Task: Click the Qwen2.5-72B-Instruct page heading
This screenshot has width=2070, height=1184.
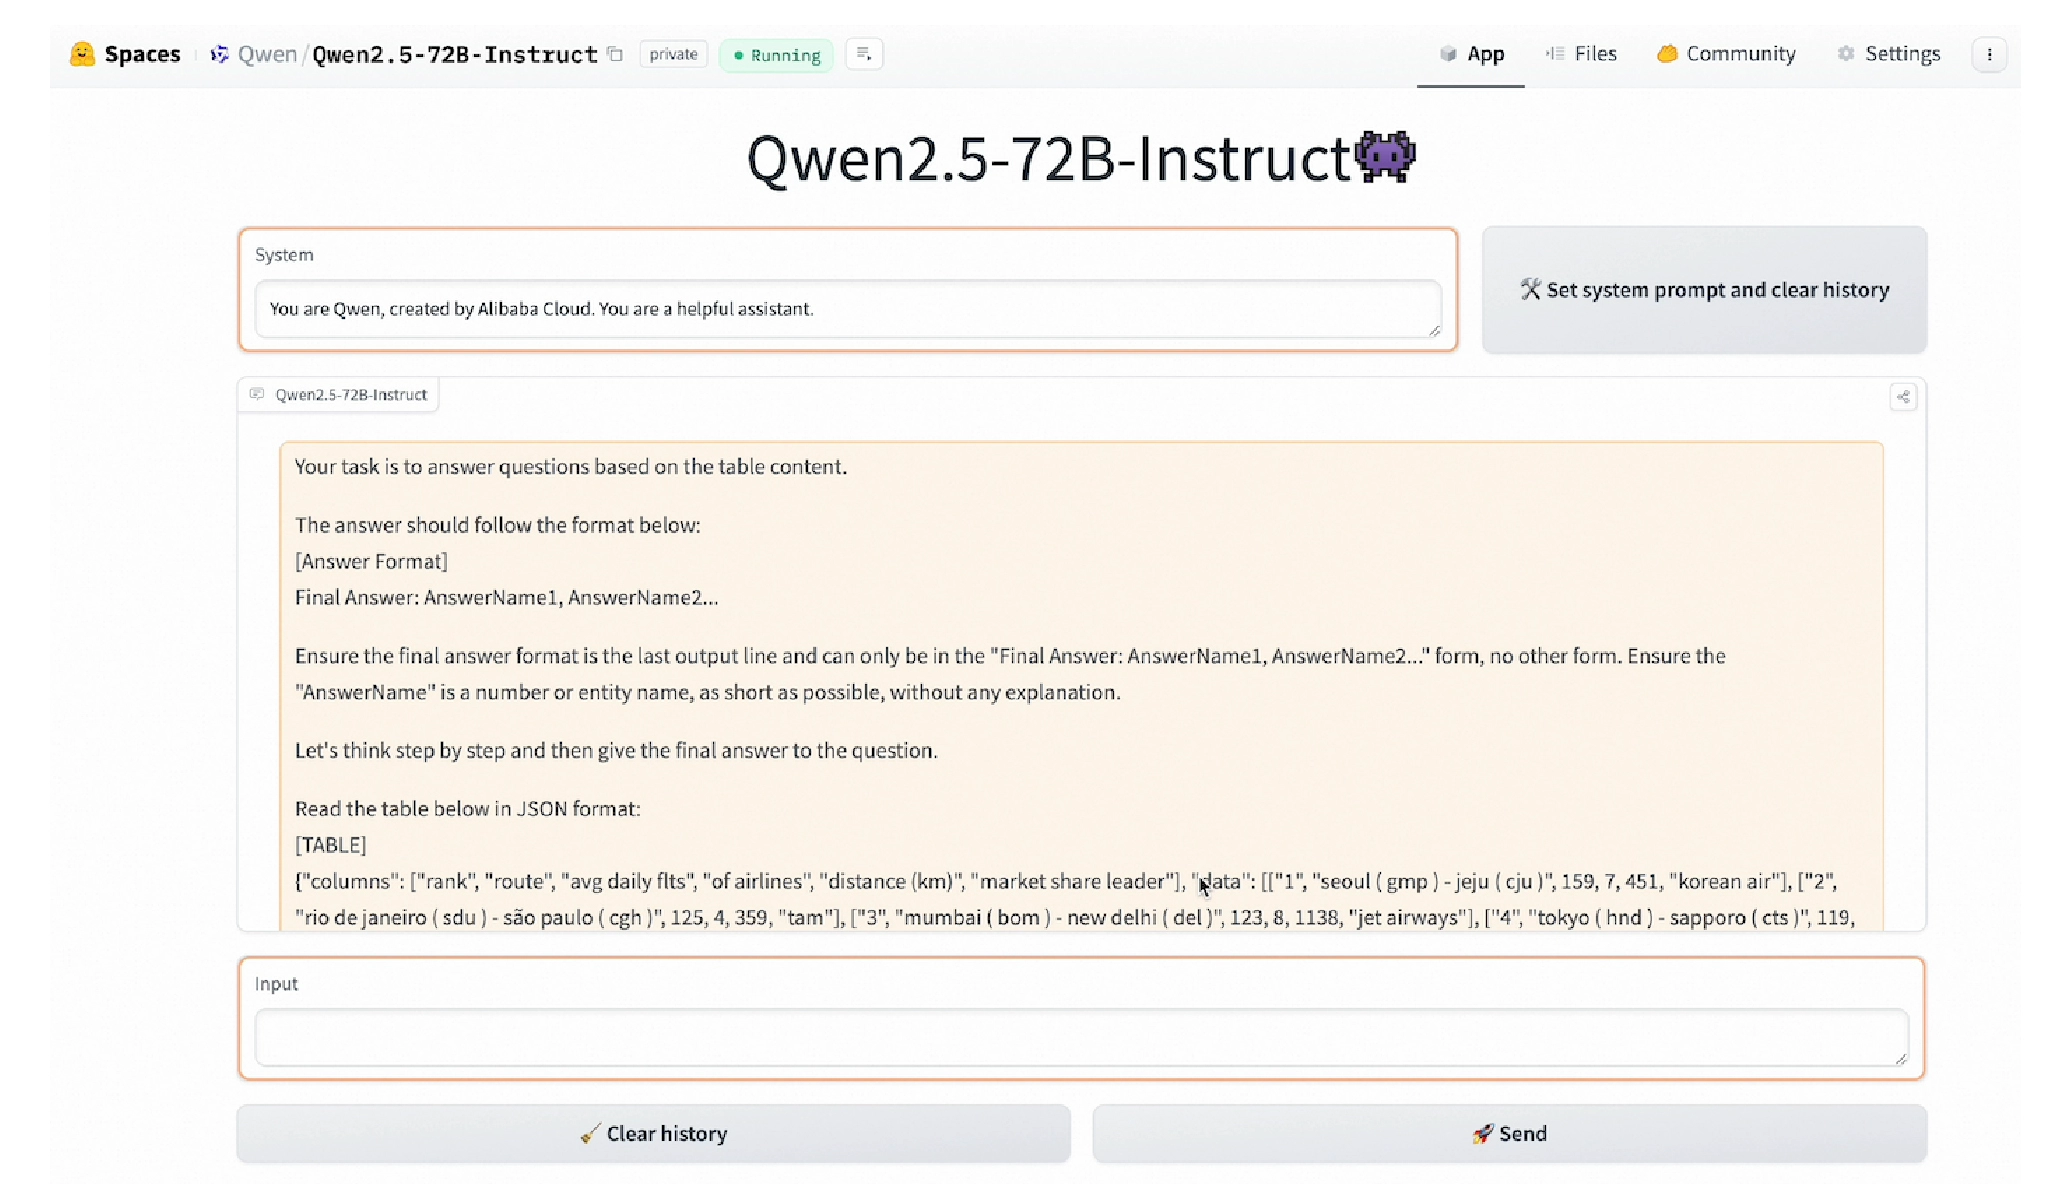Action: click(1081, 158)
